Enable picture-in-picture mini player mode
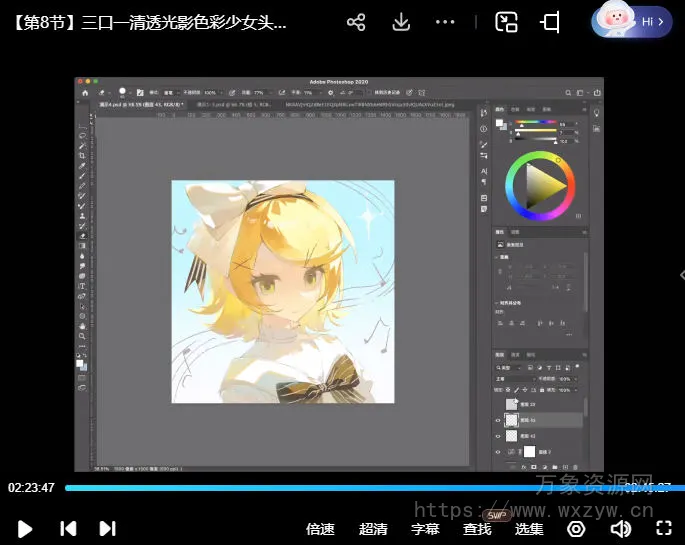Image resolution: width=685 pixels, height=545 pixels. 506,22
